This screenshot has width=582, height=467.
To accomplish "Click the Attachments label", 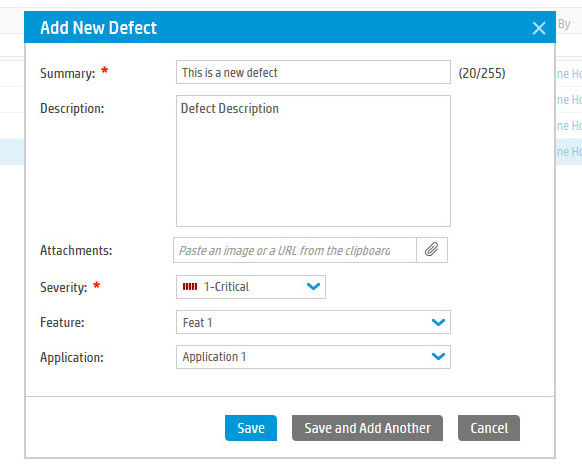I will click(x=76, y=250).
